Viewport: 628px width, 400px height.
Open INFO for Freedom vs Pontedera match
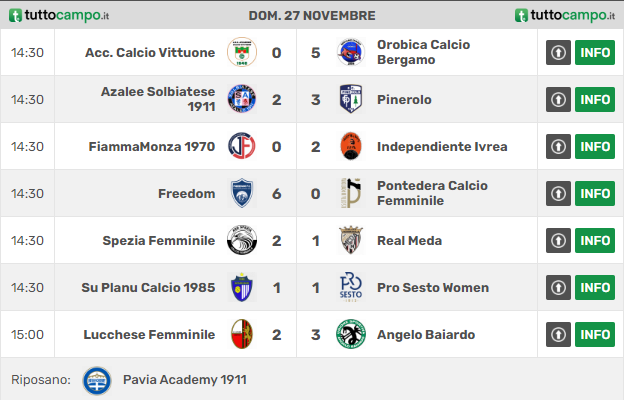pyautogui.click(x=595, y=193)
